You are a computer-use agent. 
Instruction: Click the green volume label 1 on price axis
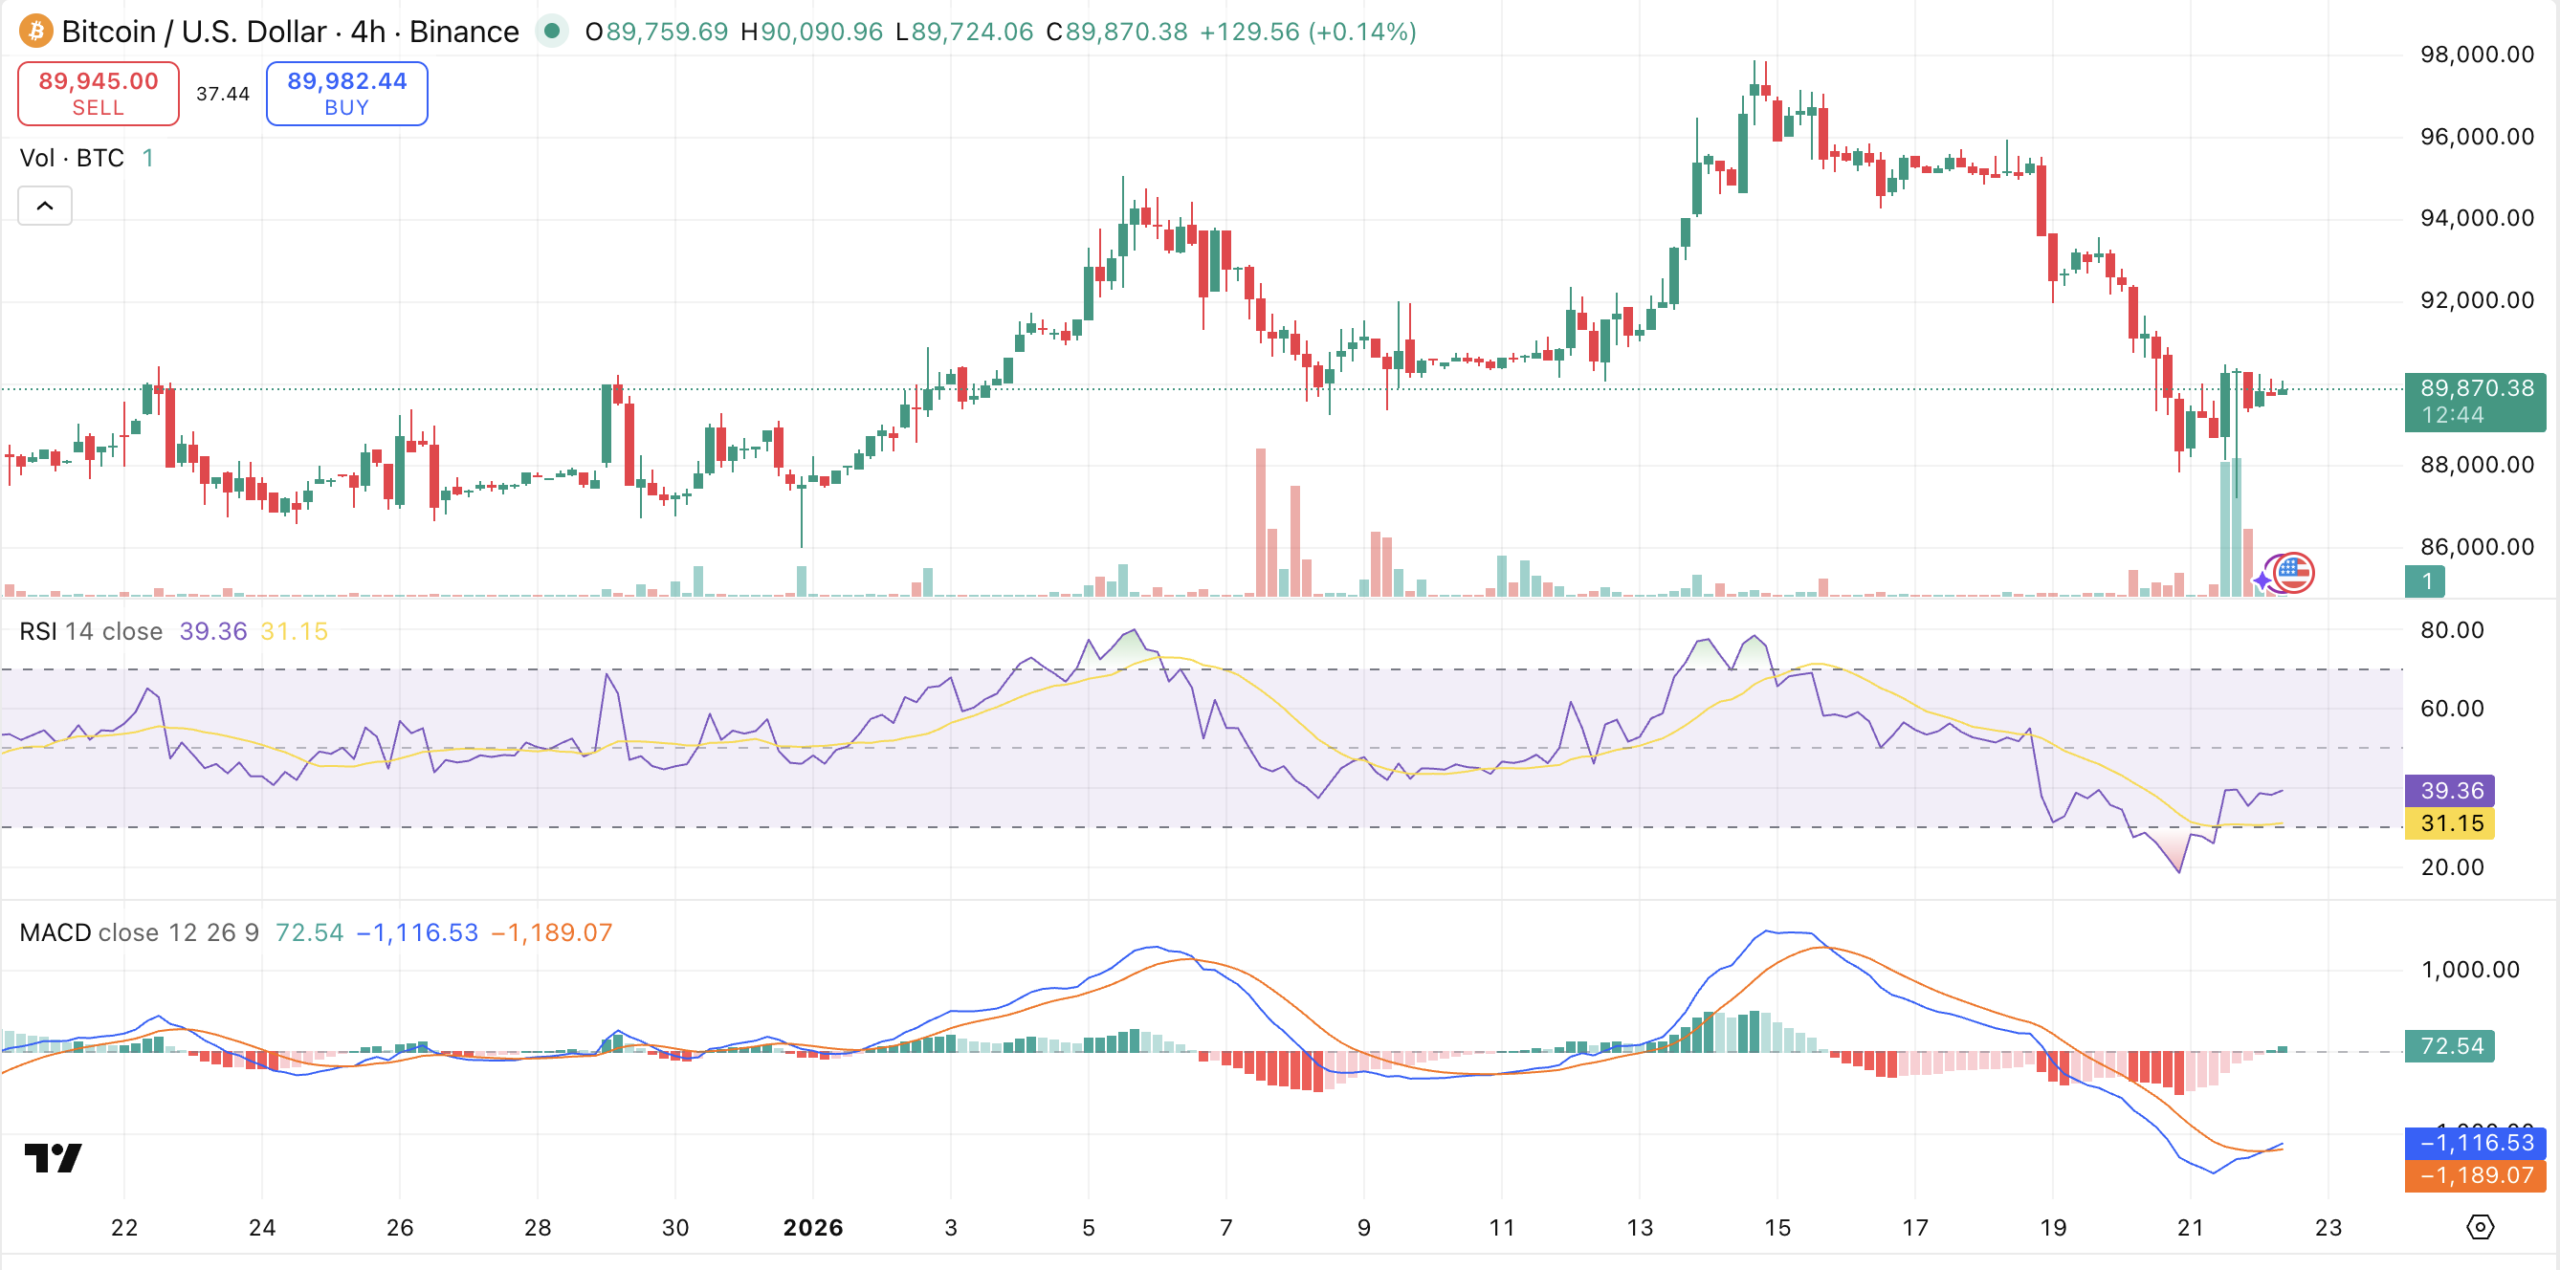tap(2425, 581)
